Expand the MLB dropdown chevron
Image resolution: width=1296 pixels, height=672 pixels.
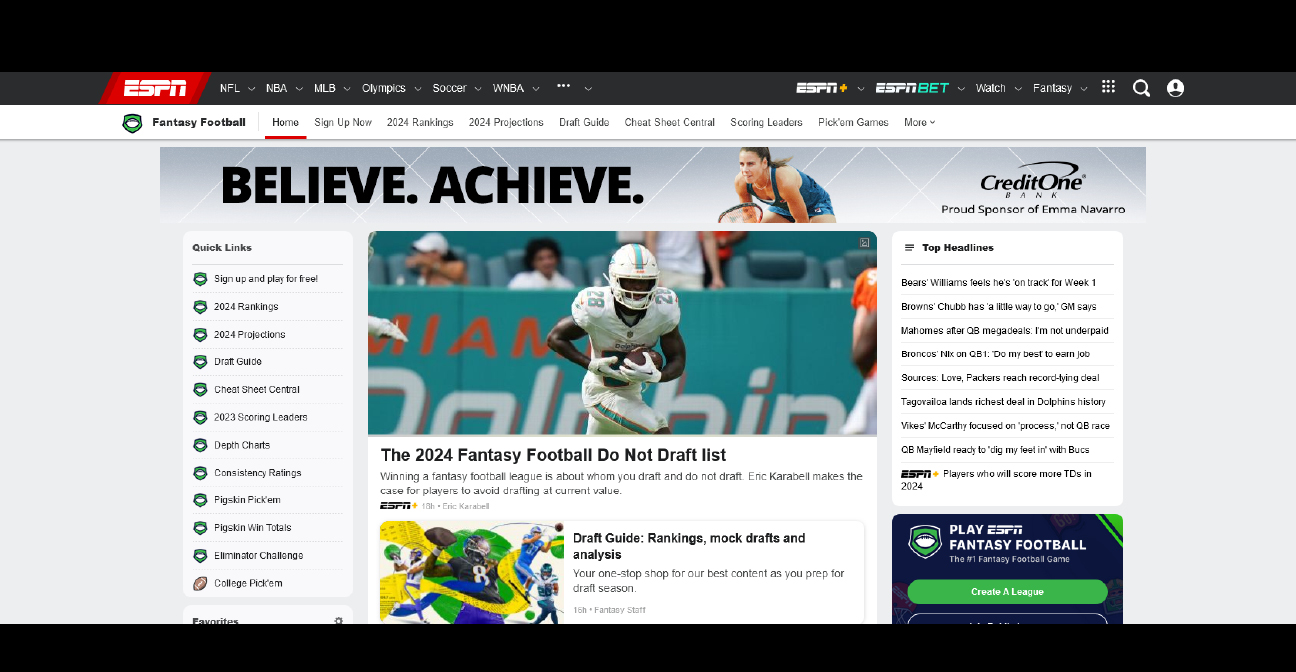pos(347,89)
